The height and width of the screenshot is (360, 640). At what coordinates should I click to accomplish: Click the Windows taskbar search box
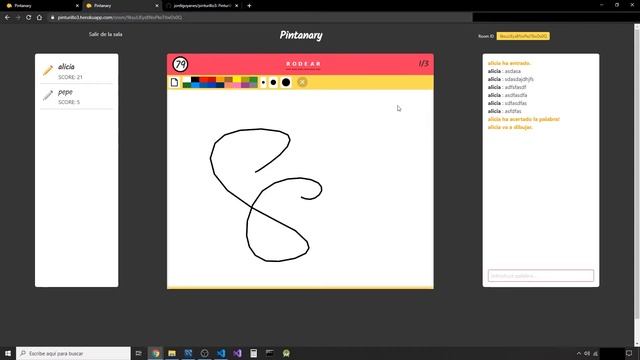[73, 353]
